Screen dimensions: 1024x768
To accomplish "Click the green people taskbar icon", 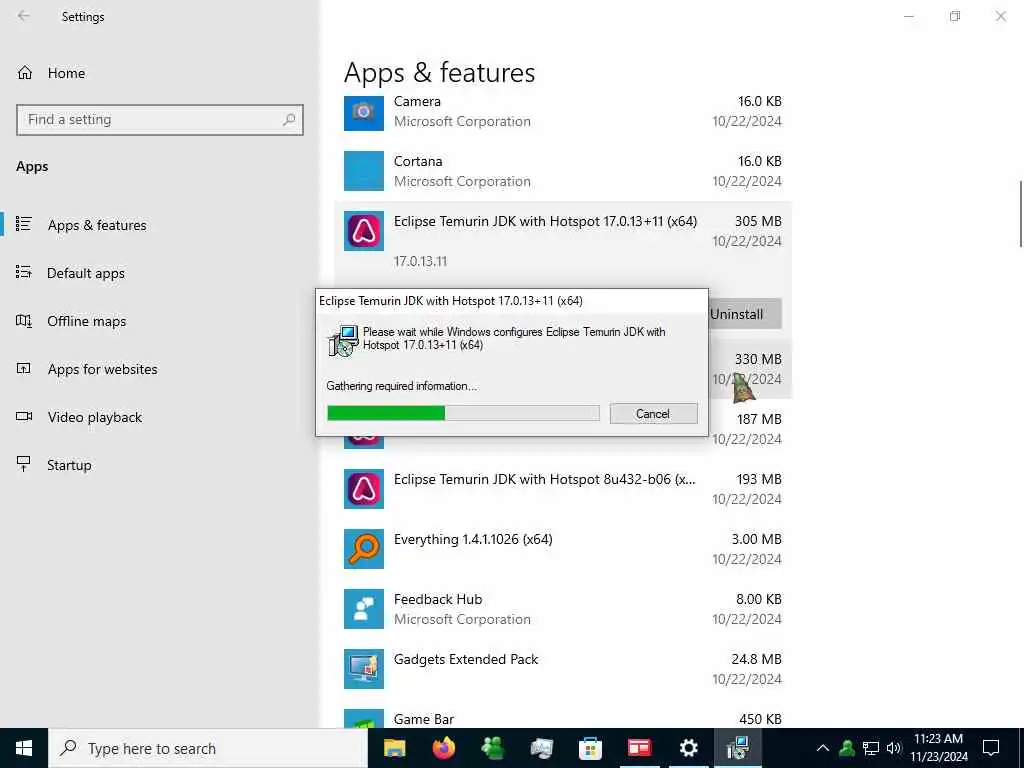I will (x=492, y=748).
